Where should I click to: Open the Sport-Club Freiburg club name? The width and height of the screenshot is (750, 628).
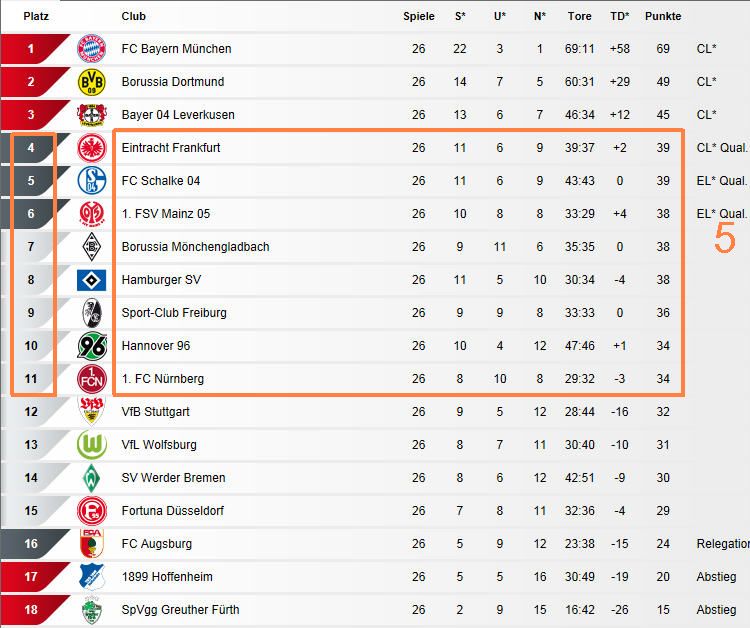(174, 313)
